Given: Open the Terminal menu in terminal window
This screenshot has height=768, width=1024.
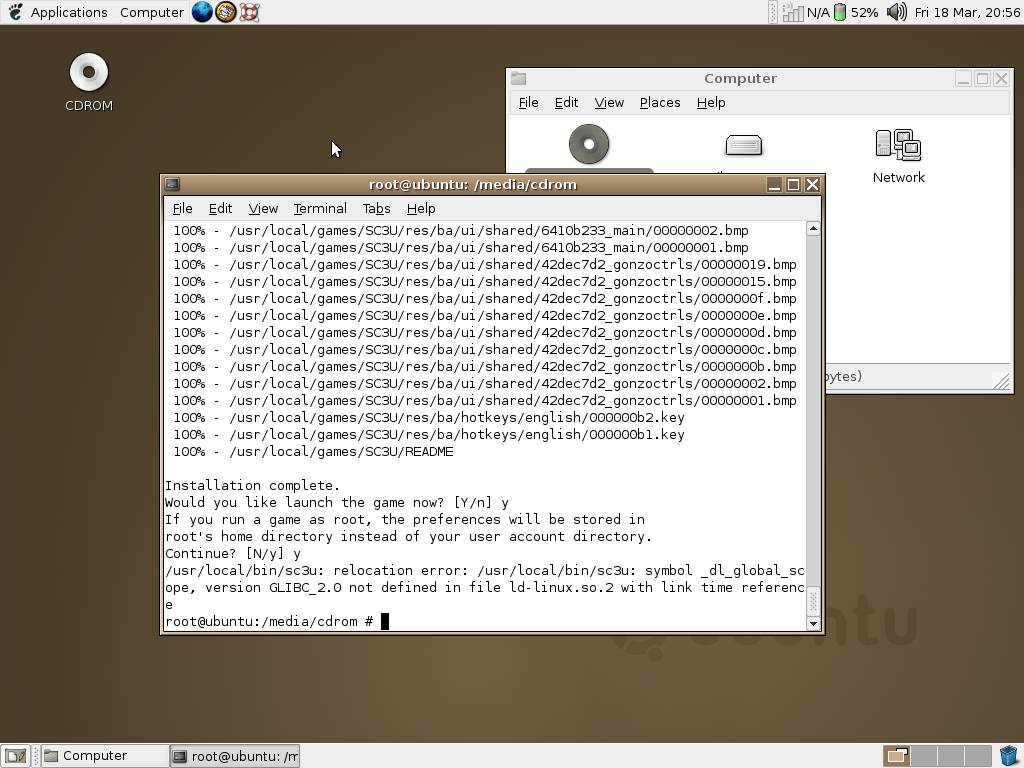Looking at the screenshot, I should (320, 208).
